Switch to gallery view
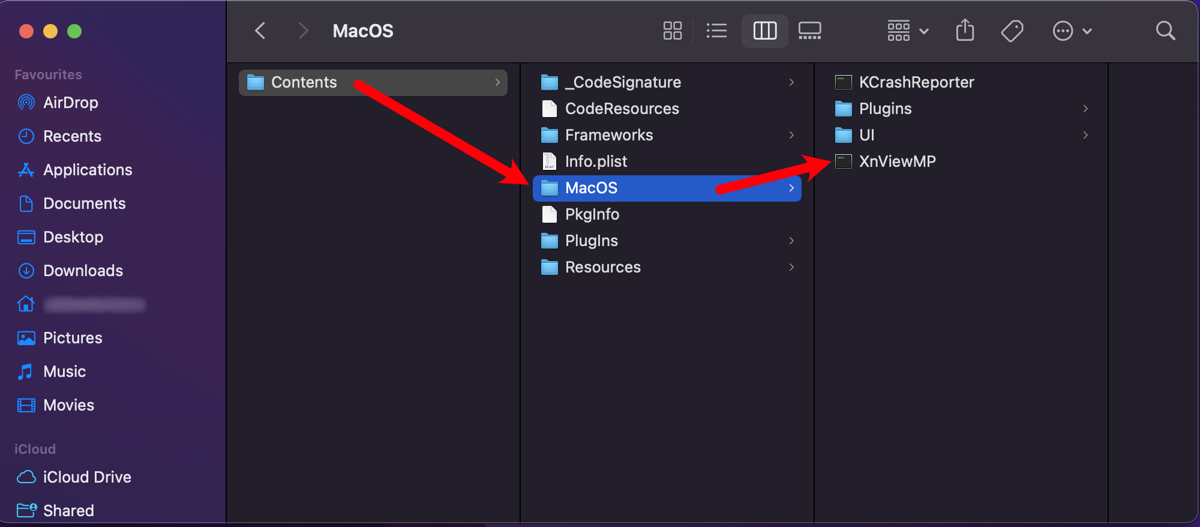Viewport: 1200px width, 527px height. (x=810, y=31)
